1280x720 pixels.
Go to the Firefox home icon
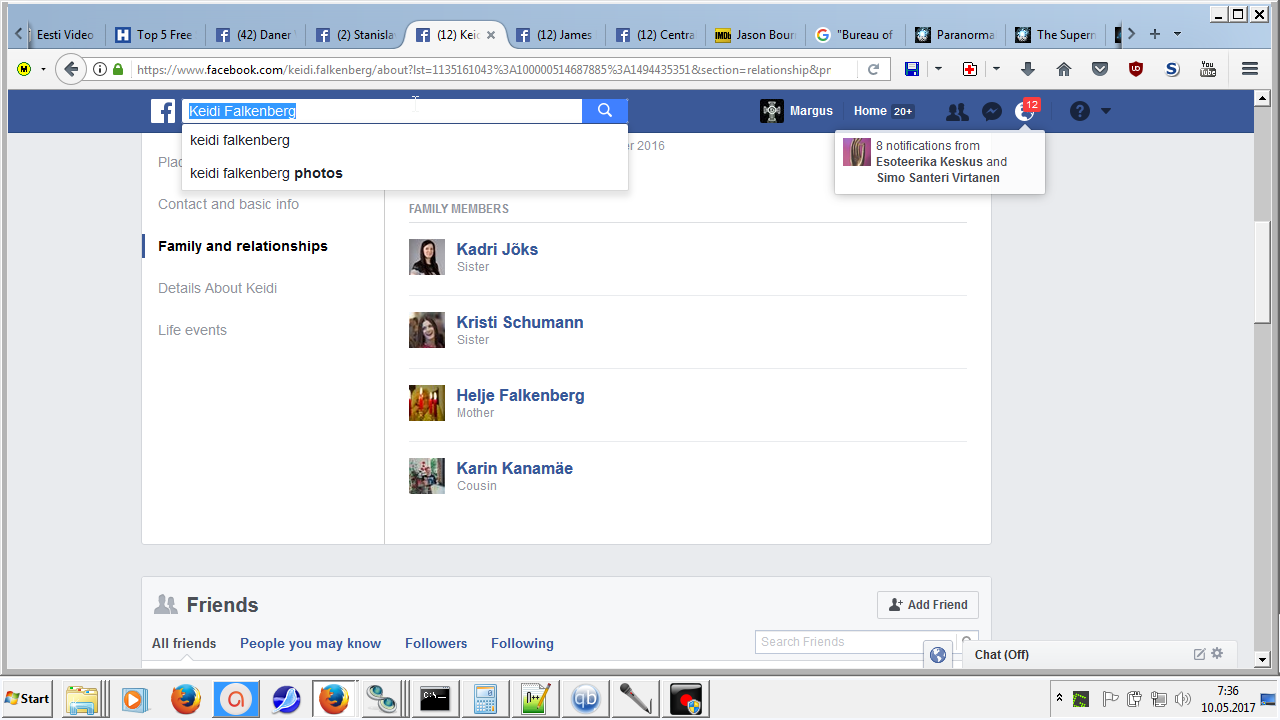click(1064, 69)
